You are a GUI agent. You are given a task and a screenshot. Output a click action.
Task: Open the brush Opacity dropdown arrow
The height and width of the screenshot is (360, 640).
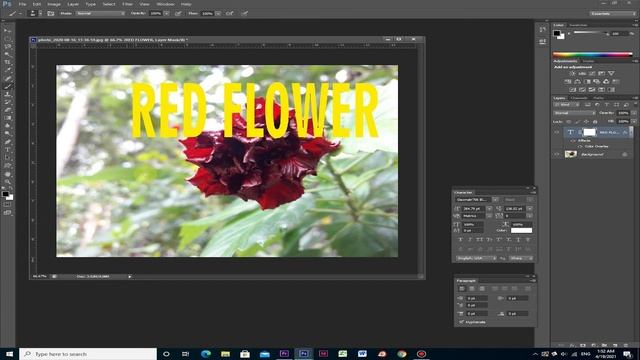pyautogui.click(x=167, y=13)
